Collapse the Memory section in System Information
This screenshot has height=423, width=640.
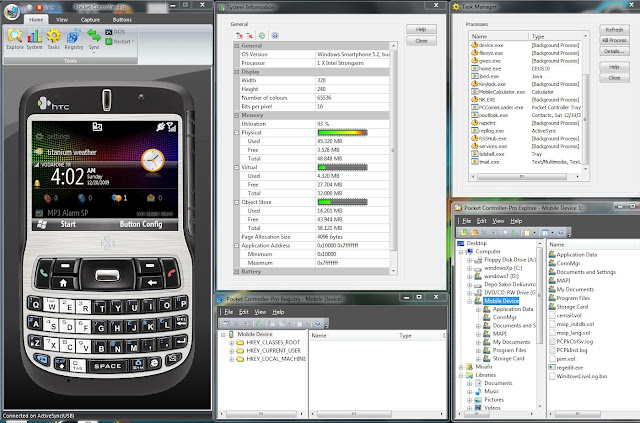236,116
